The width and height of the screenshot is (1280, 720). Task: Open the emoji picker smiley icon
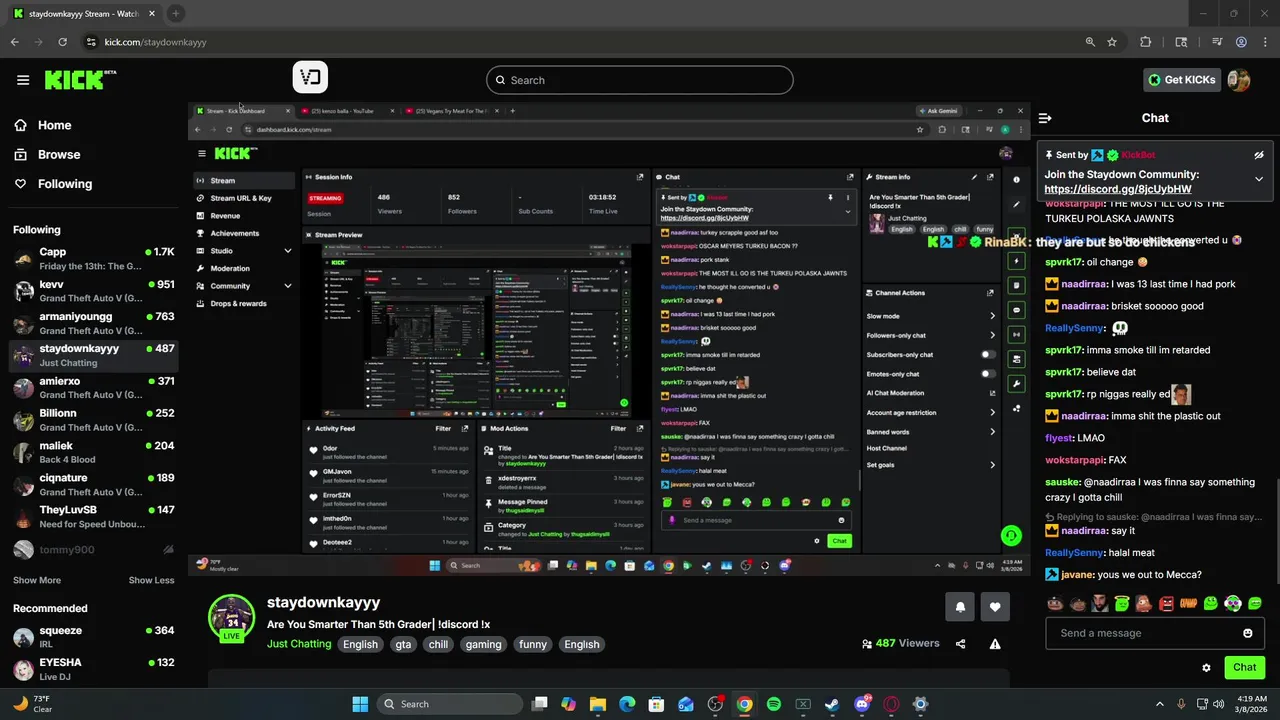pos(1248,633)
